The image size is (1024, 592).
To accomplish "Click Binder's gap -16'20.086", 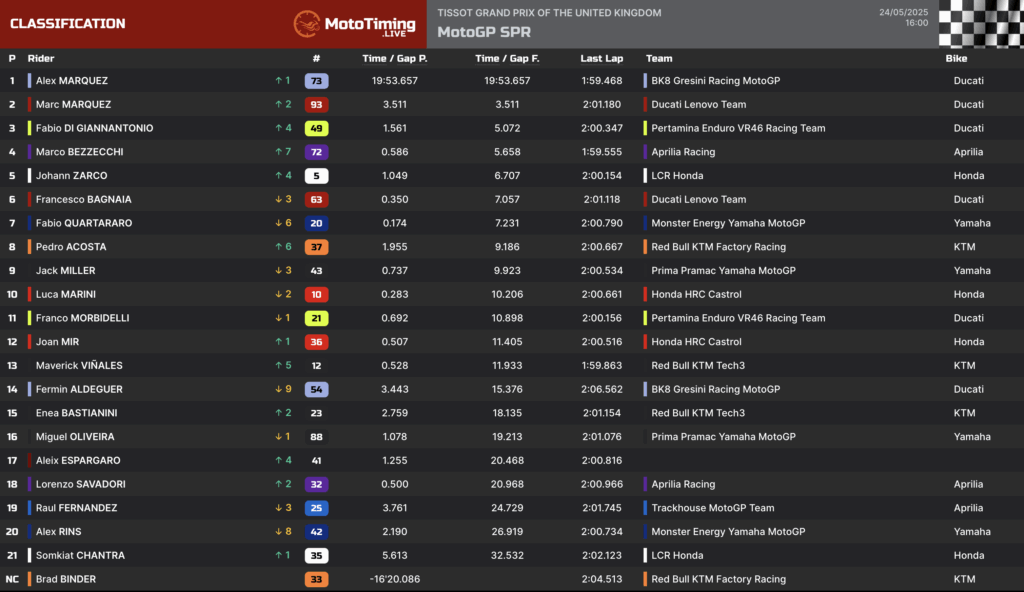I will (394, 579).
